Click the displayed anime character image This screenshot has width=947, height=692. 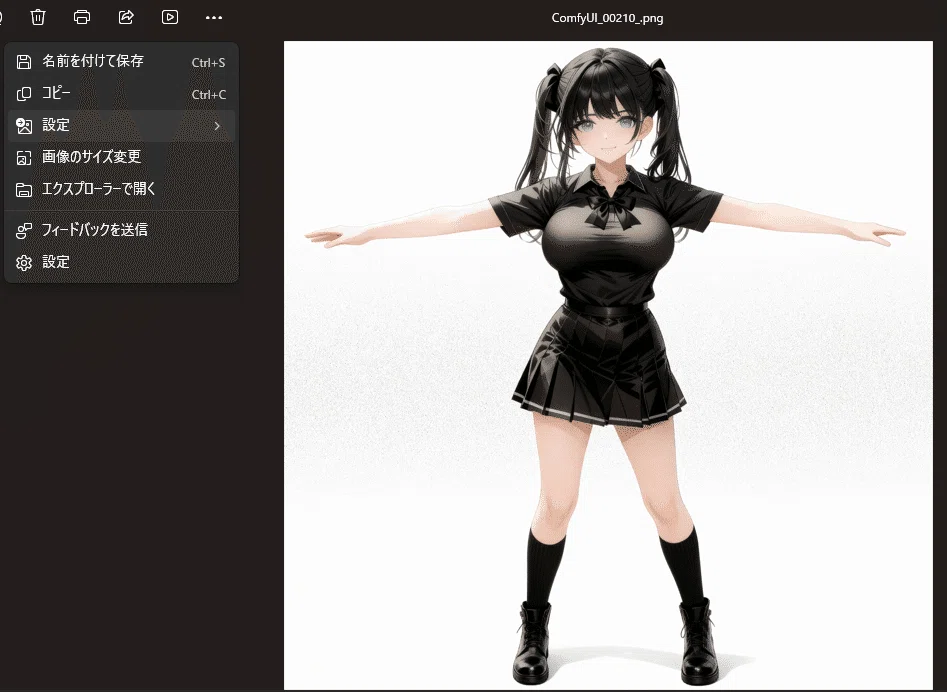tap(608, 365)
